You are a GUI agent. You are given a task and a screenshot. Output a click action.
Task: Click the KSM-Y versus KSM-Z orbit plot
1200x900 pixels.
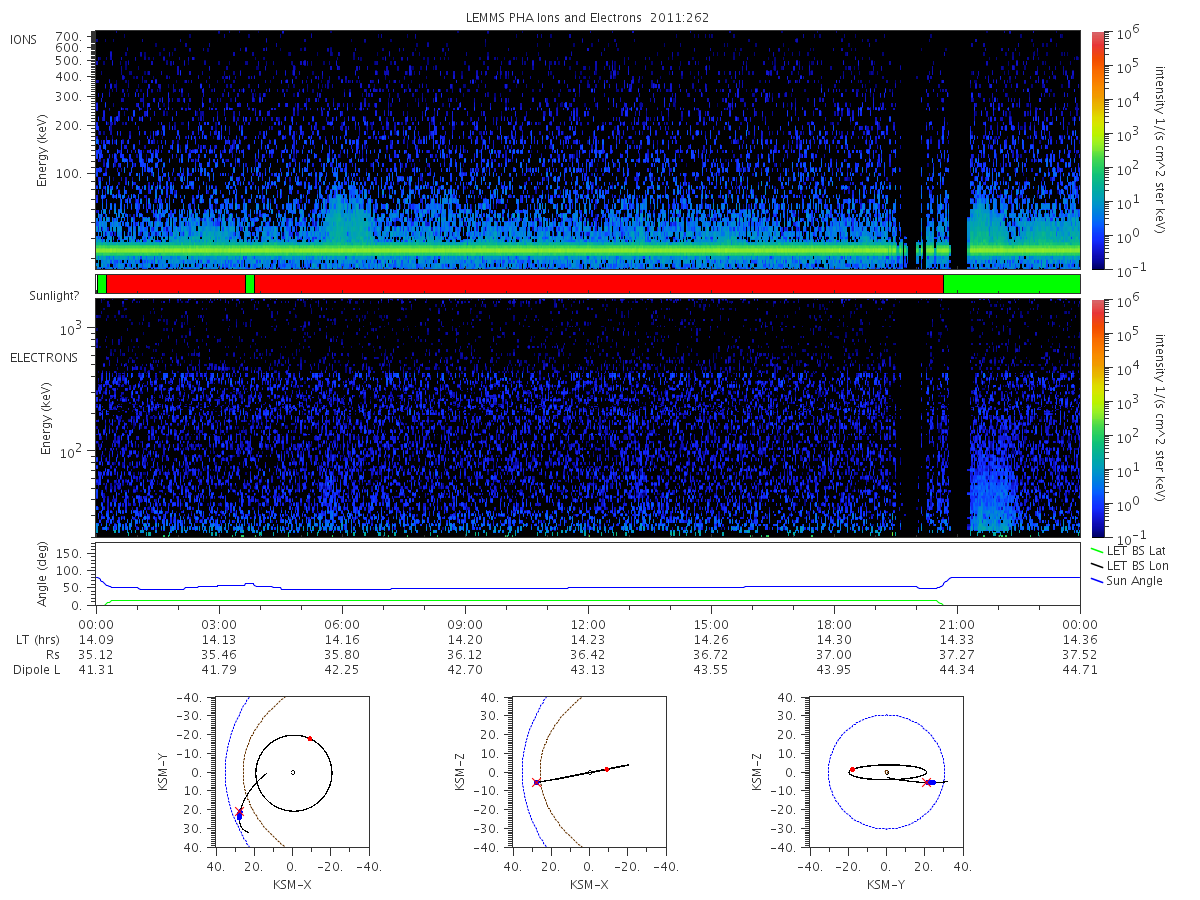point(886,772)
